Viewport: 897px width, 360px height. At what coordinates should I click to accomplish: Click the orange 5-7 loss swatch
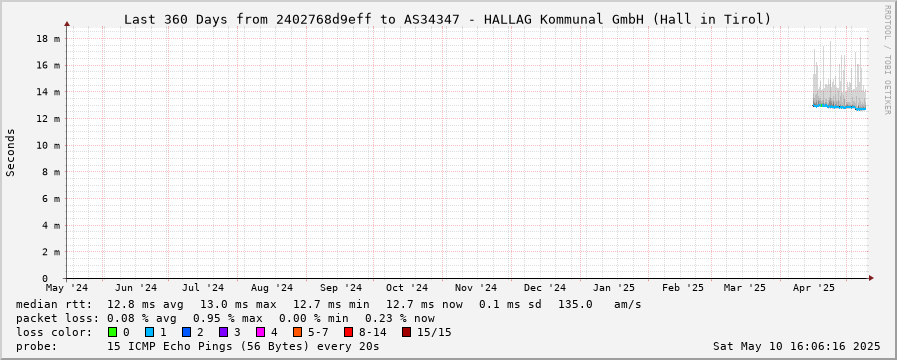click(297, 332)
